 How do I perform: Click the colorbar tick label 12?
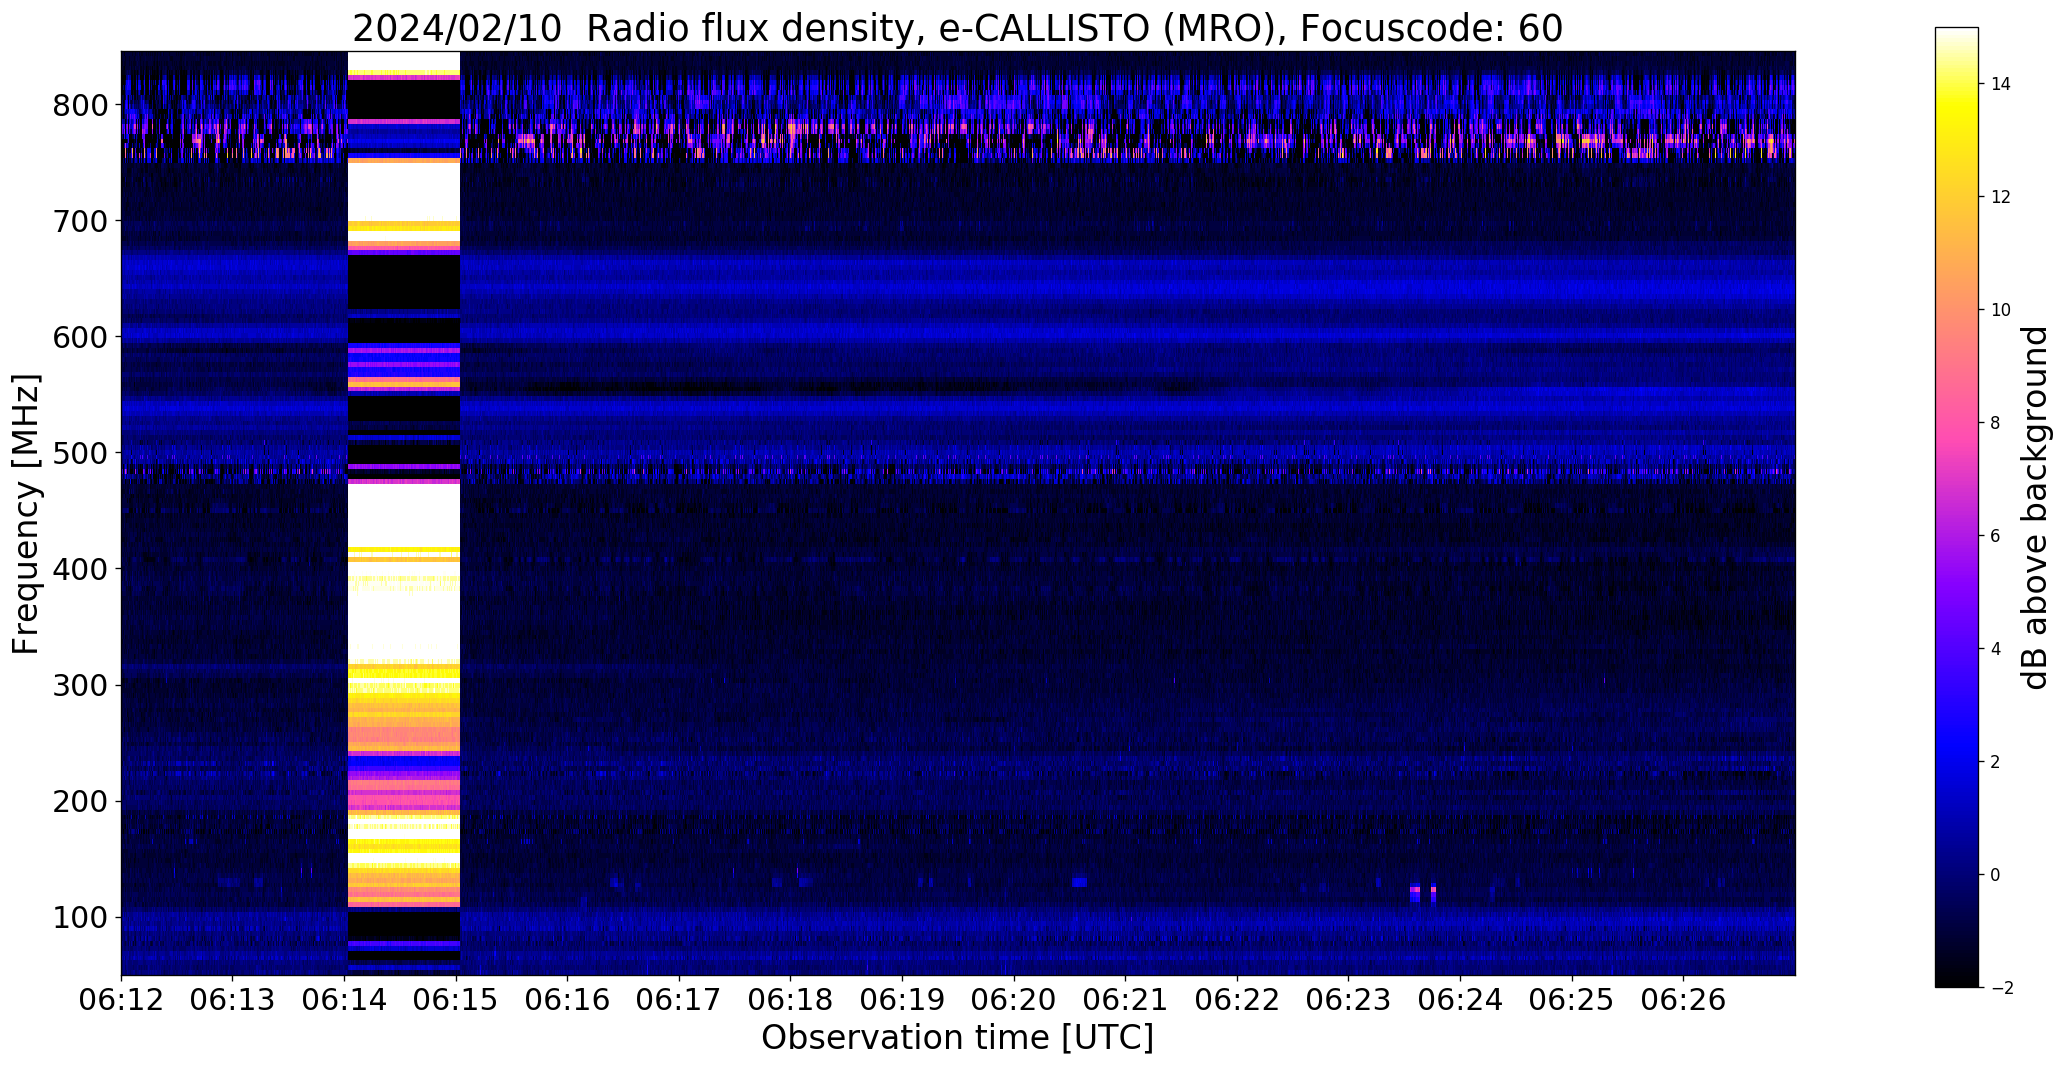[x=2000, y=197]
